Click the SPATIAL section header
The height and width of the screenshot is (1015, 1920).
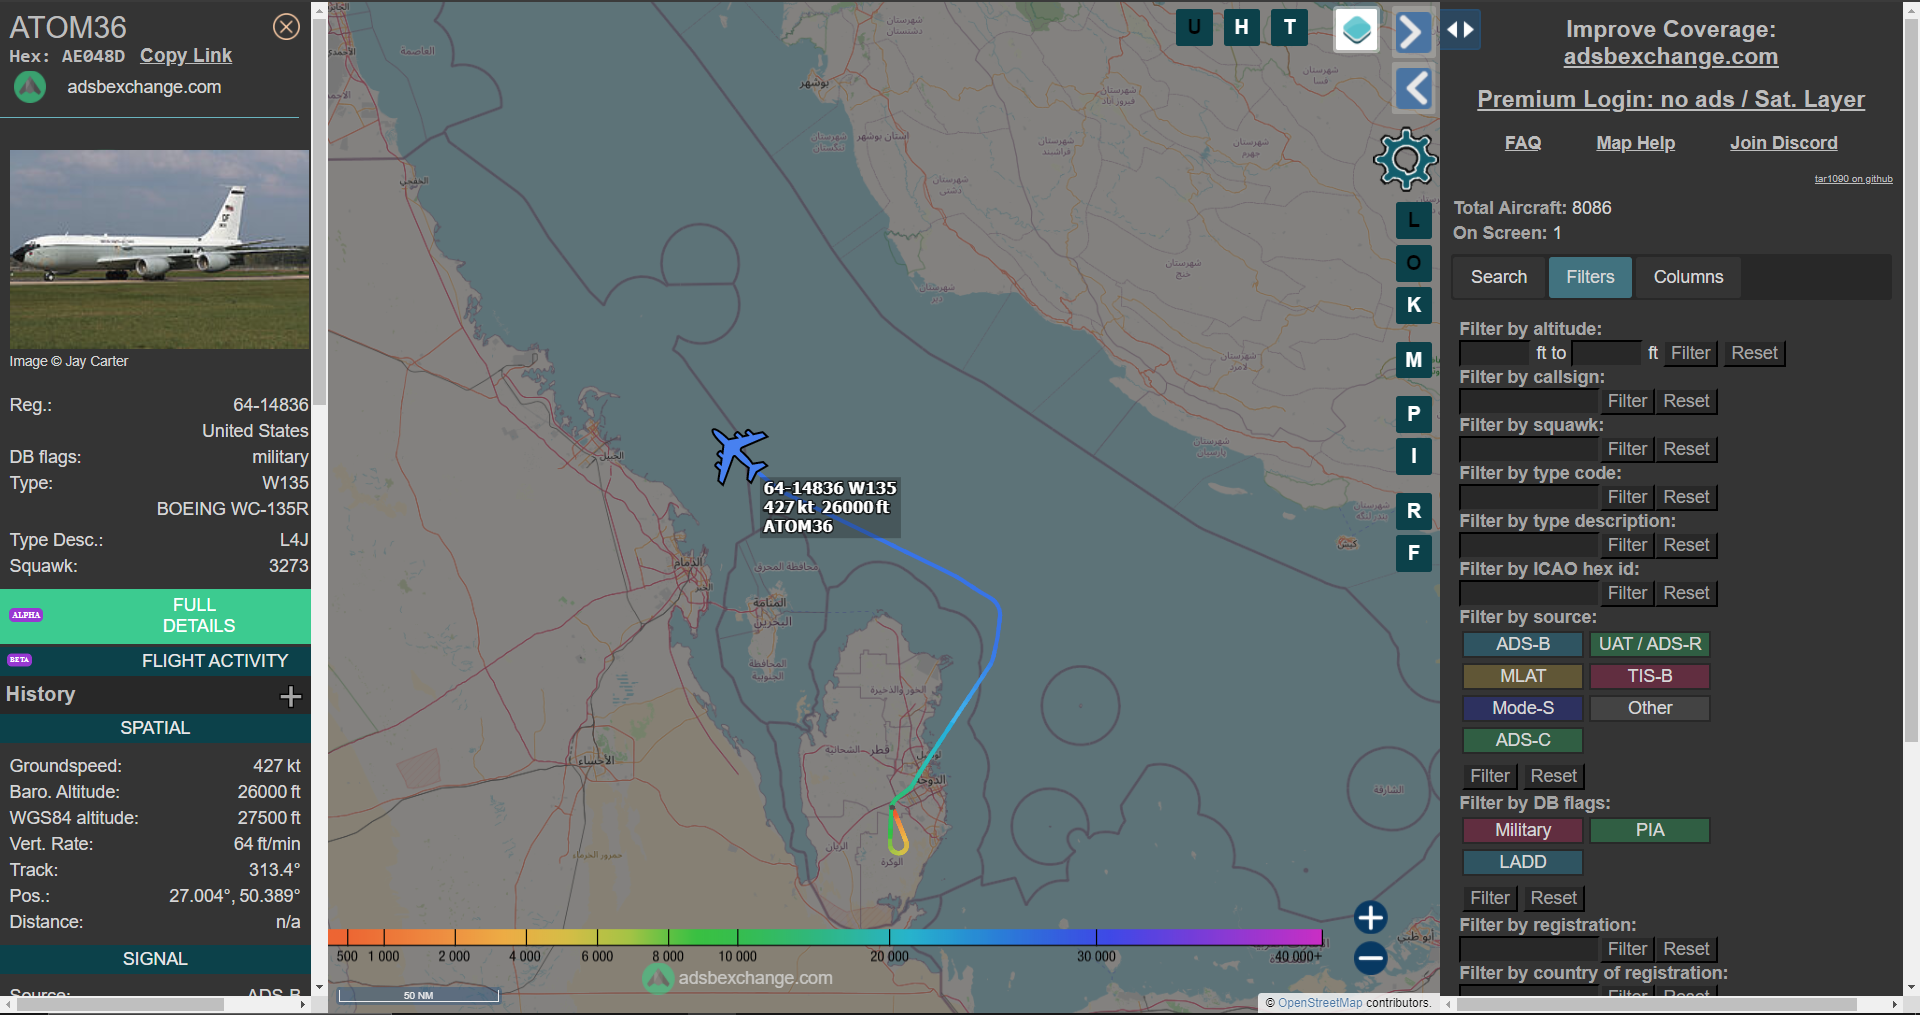tap(156, 728)
